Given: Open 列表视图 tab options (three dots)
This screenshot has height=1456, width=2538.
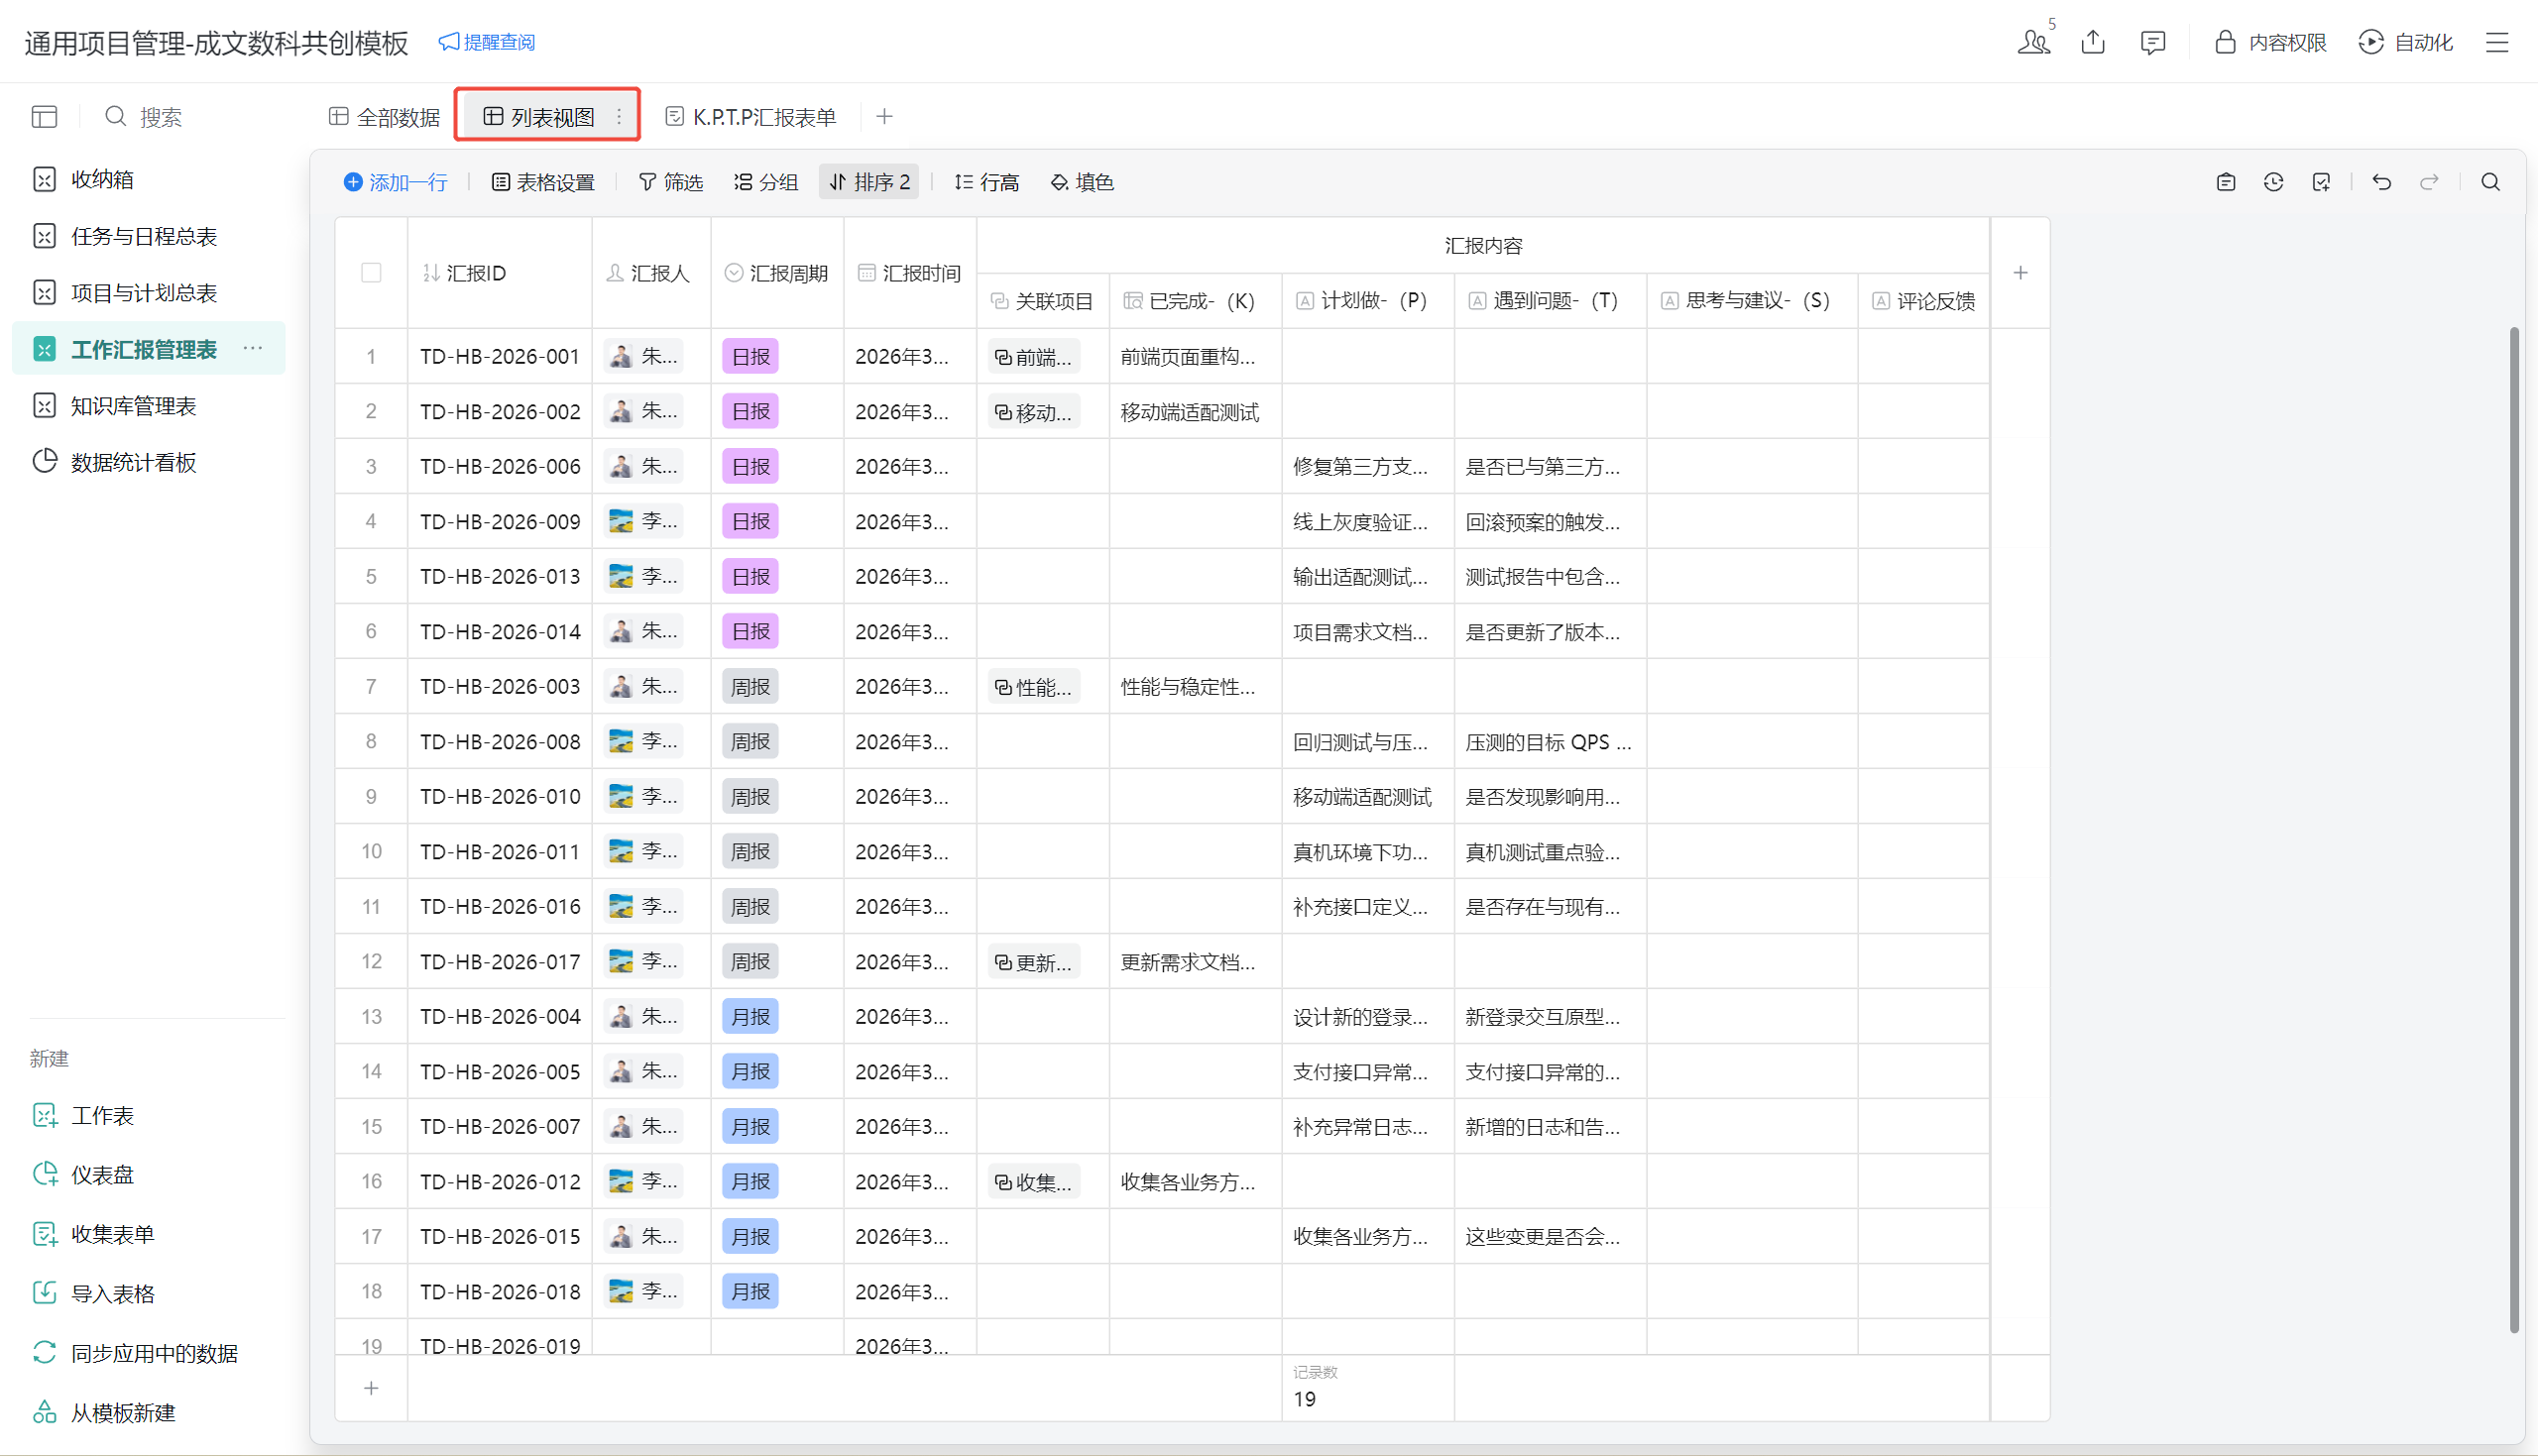Looking at the screenshot, I should click(x=619, y=117).
